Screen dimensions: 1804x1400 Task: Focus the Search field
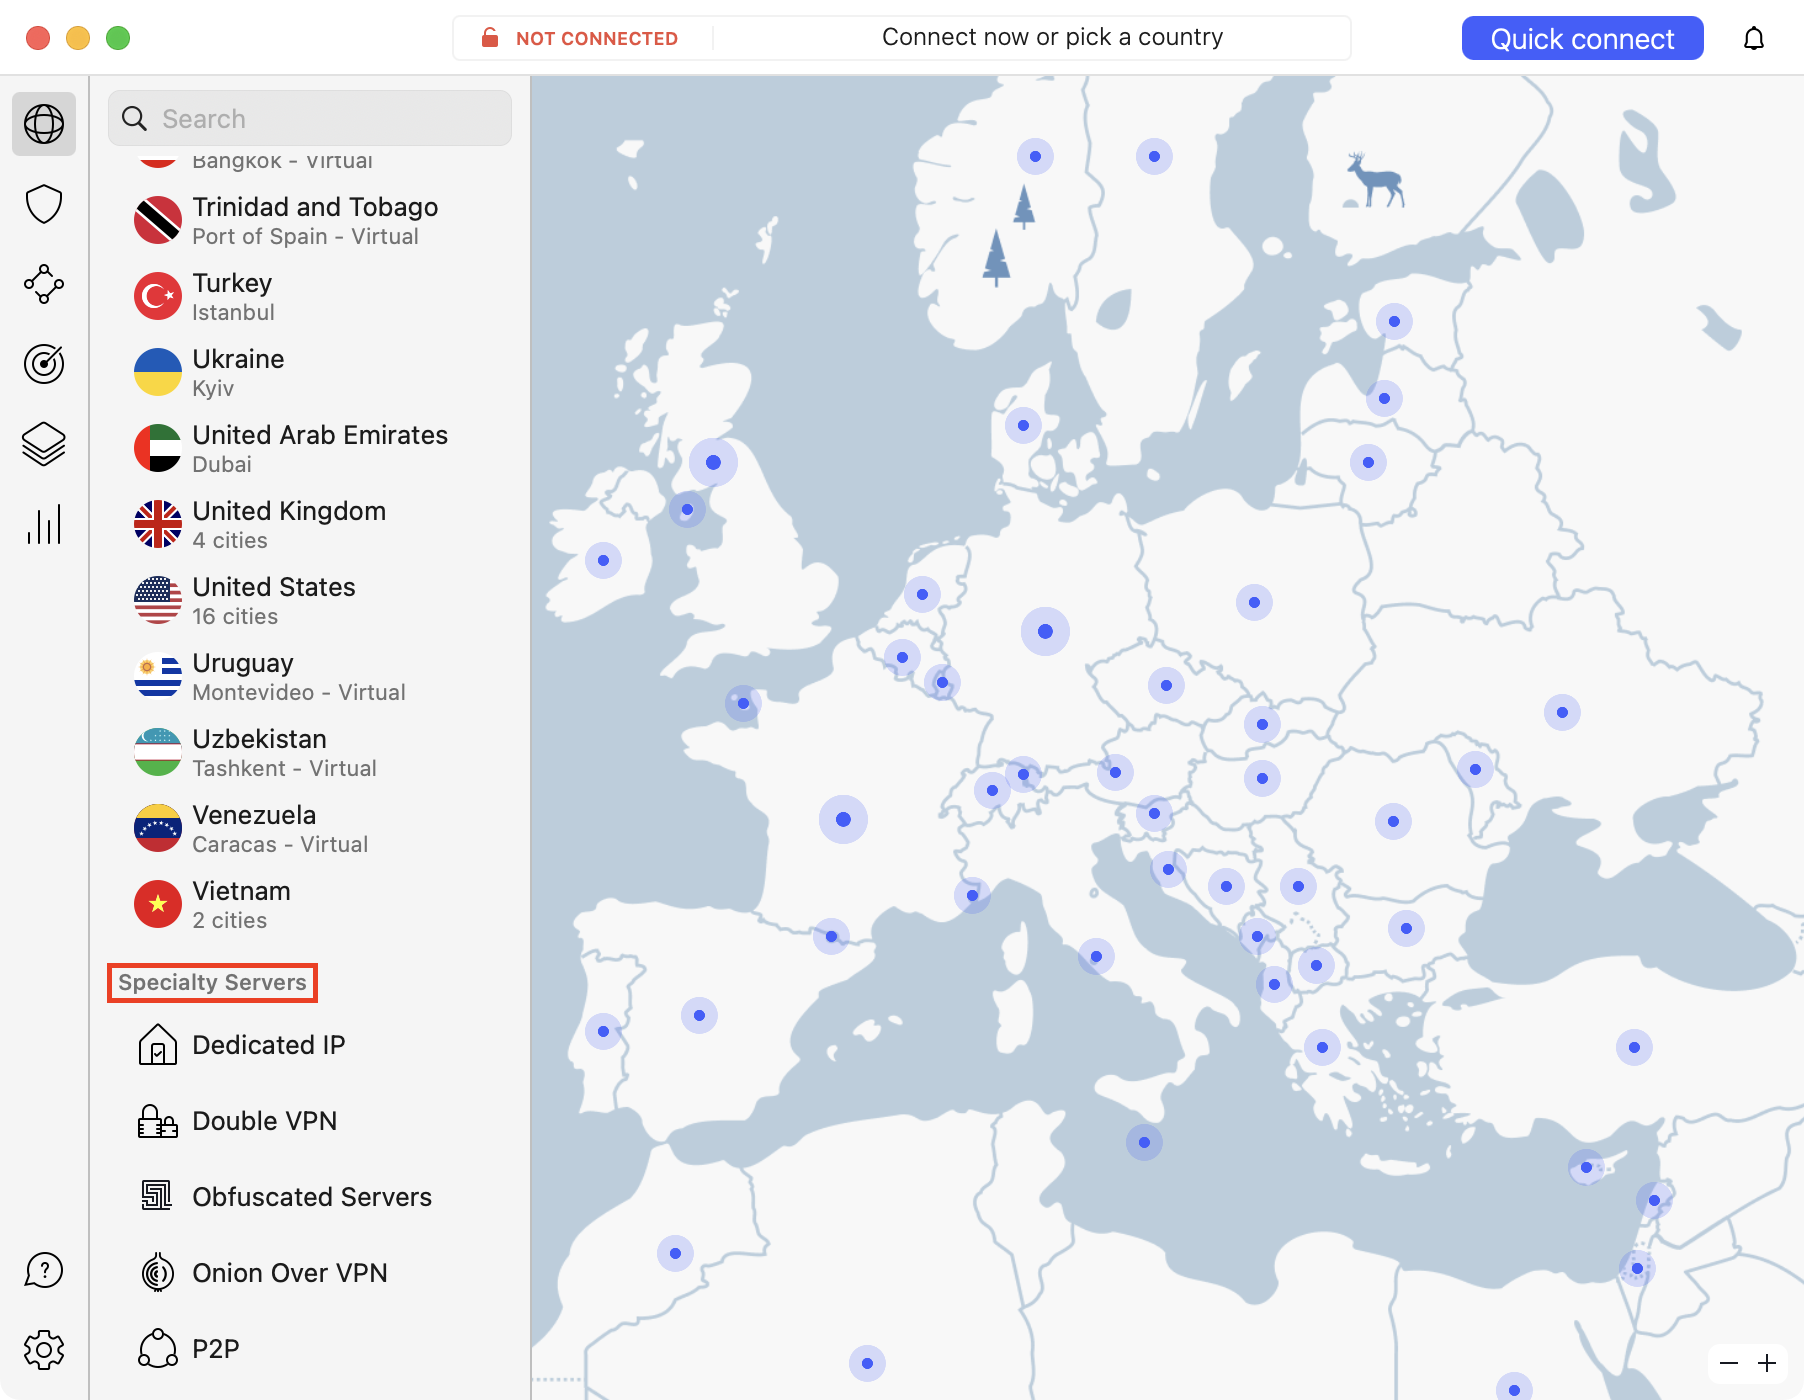(x=310, y=118)
